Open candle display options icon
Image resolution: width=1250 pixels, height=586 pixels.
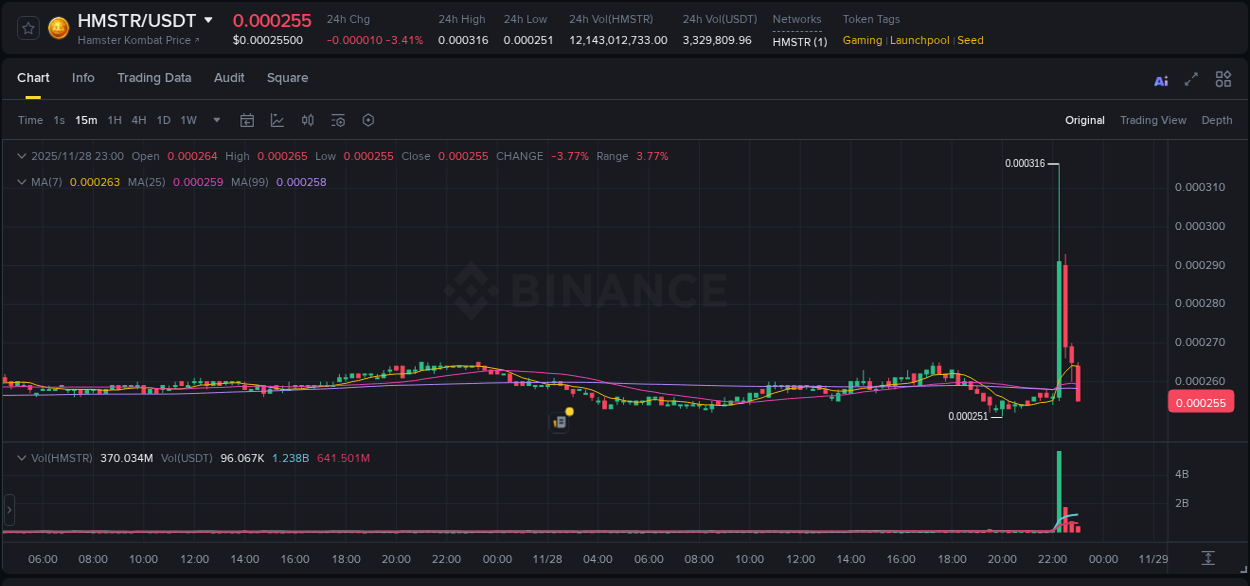click(x=307, y=120)
